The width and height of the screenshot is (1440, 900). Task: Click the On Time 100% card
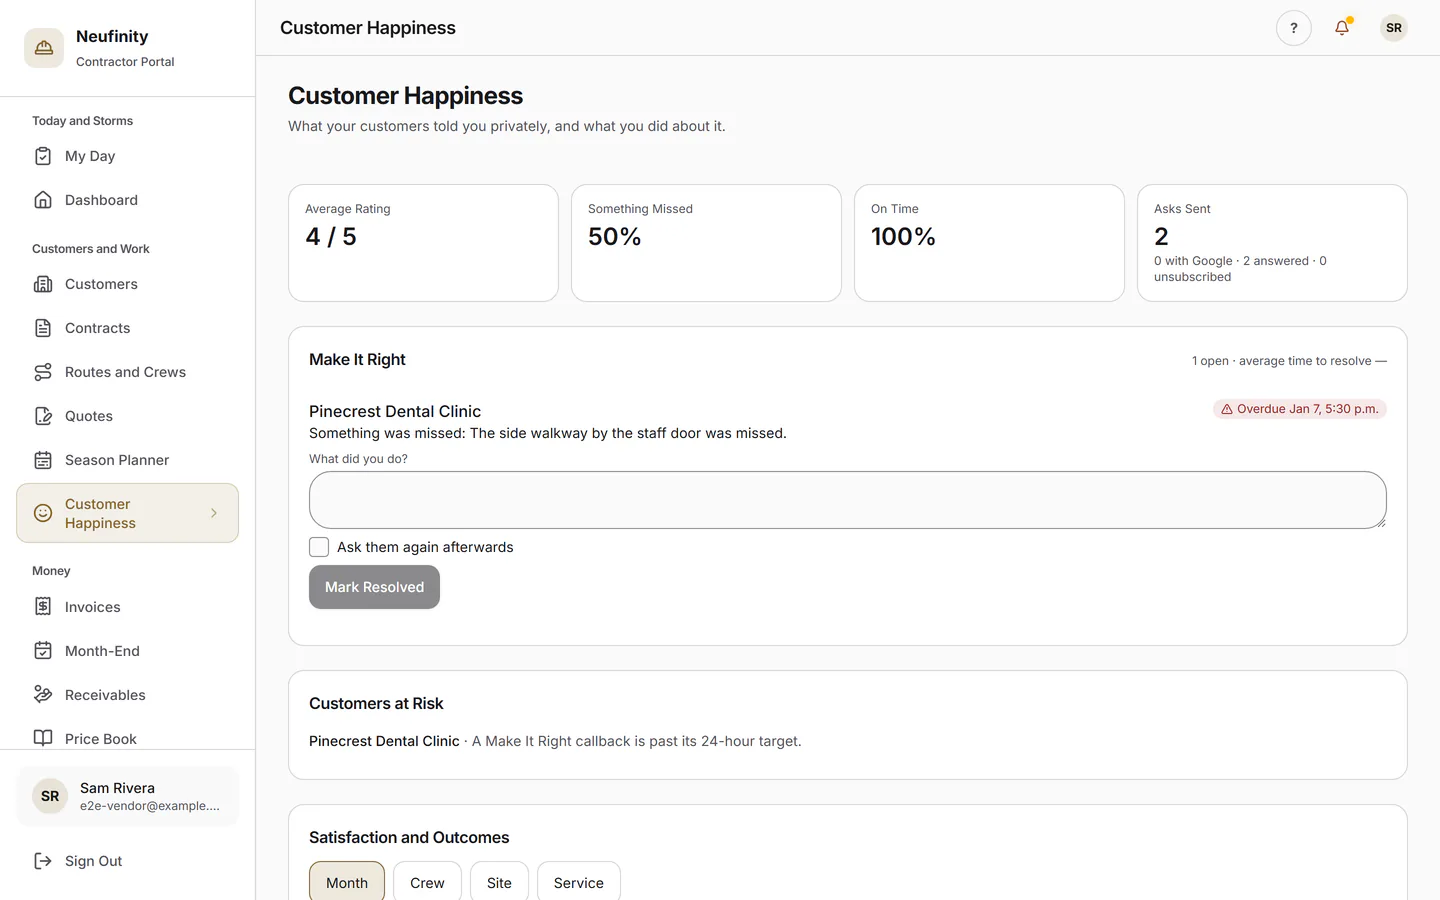(x=989, y=243)
